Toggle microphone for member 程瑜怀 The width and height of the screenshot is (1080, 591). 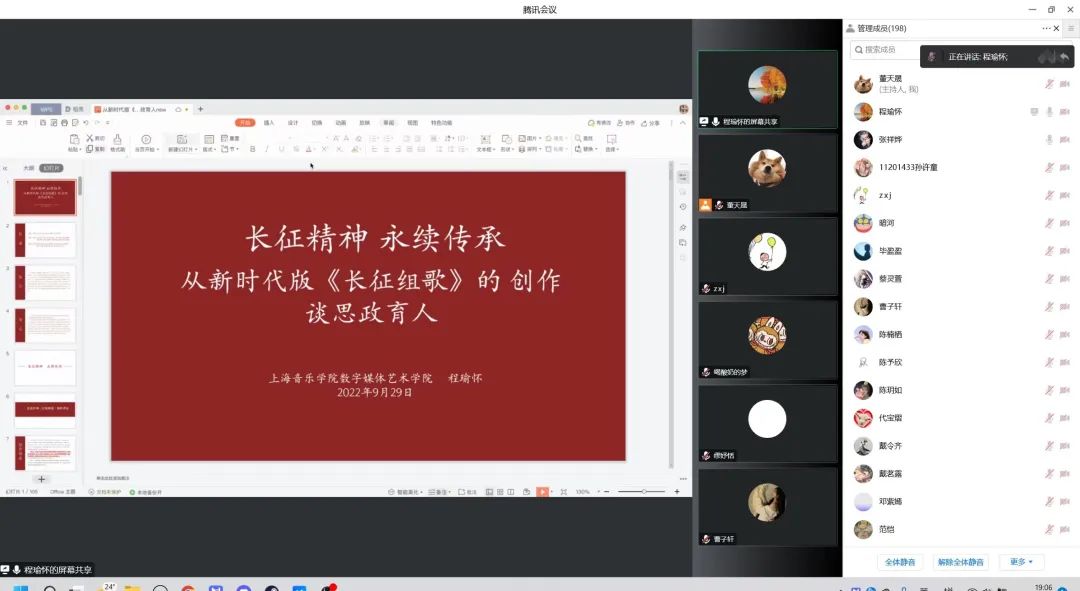1049,112
